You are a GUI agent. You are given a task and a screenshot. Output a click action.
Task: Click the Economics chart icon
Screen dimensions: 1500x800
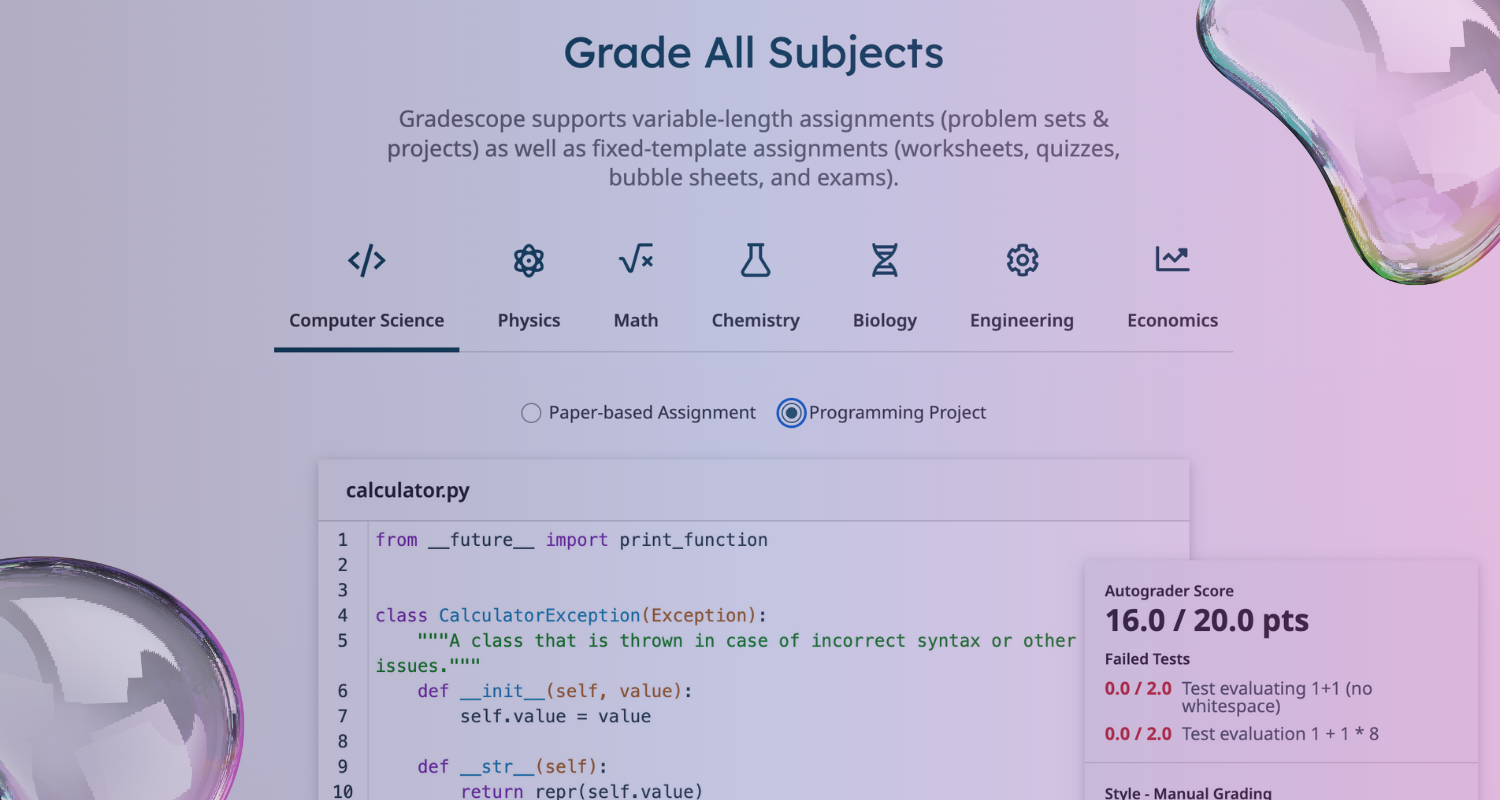click(1172, 260)
